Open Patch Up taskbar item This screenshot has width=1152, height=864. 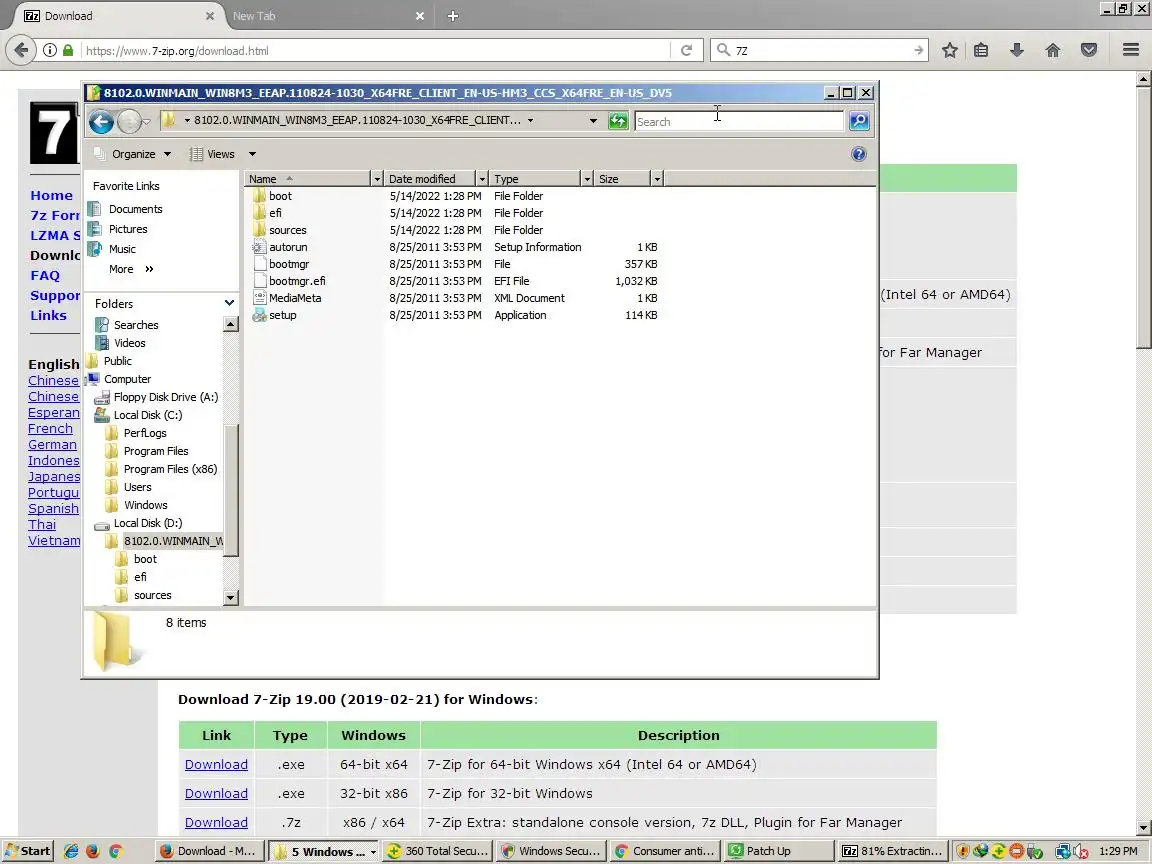(x=779, y=851)
